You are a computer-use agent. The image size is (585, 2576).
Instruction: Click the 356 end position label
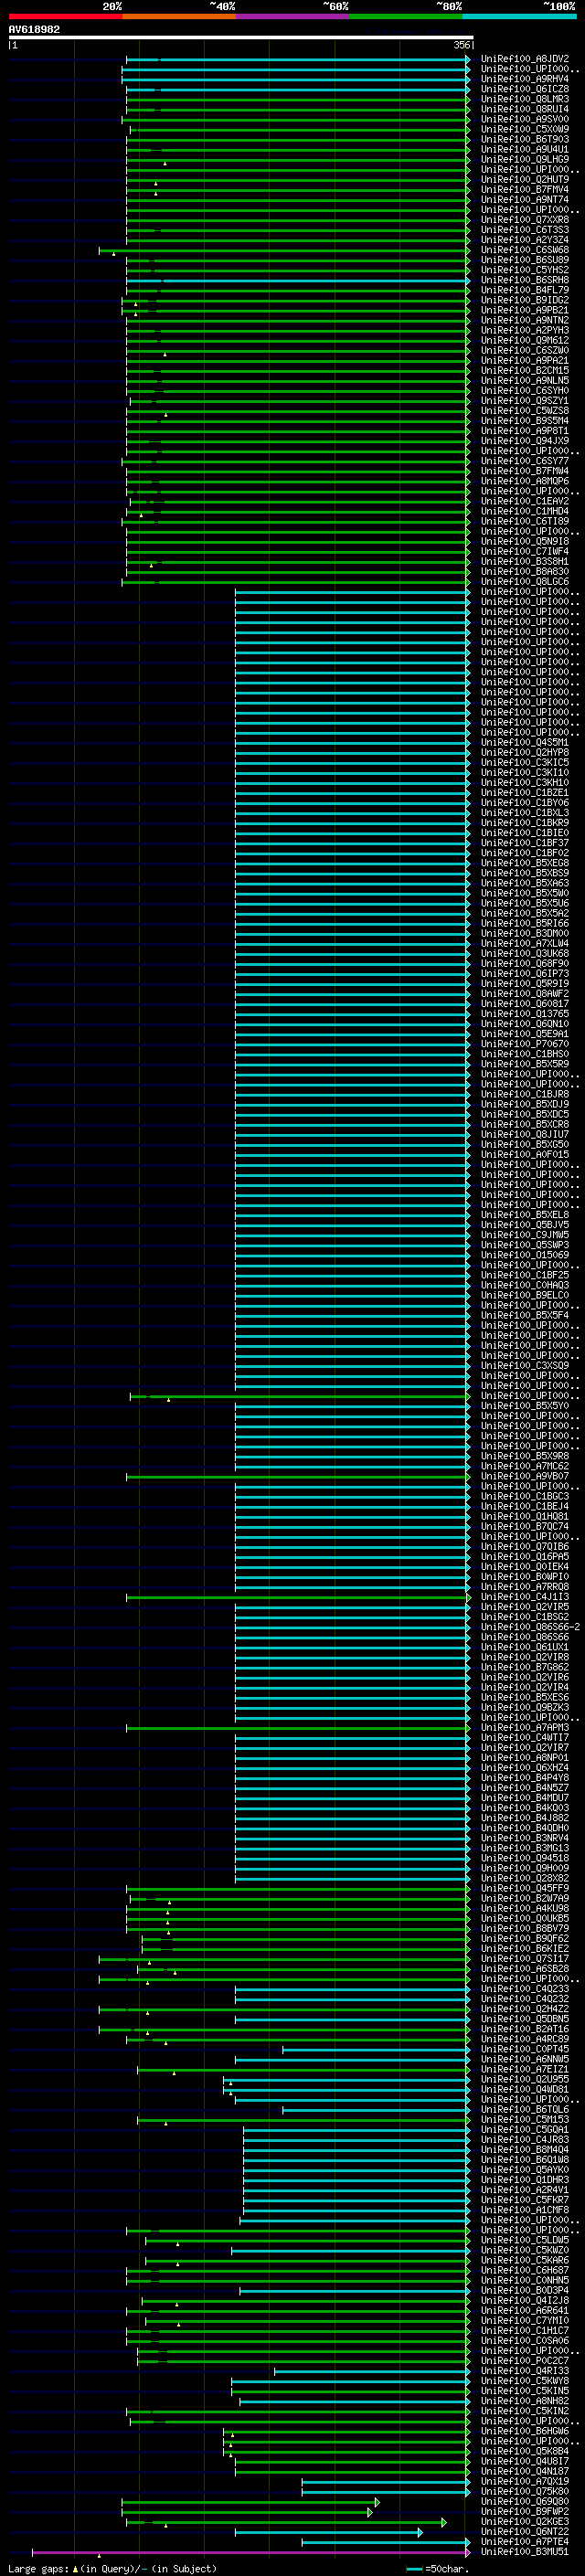pyautogui.click(x=462, y=45)
